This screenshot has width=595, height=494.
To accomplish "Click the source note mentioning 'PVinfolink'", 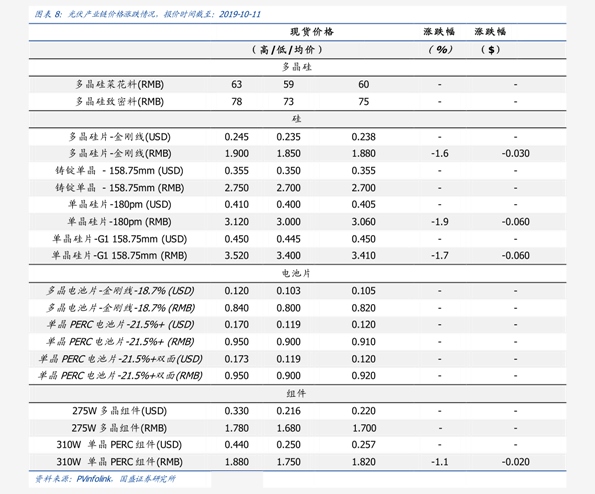I will [105, 479].
